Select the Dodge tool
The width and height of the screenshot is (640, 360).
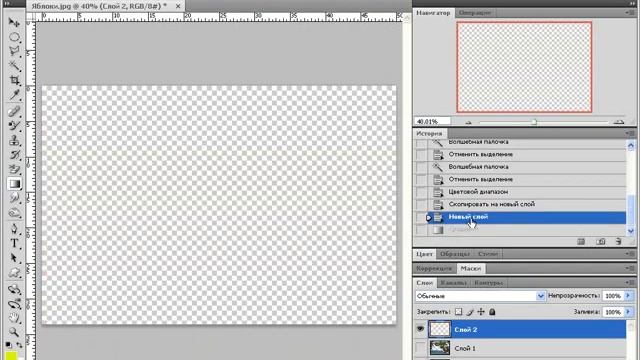(14, 213)
